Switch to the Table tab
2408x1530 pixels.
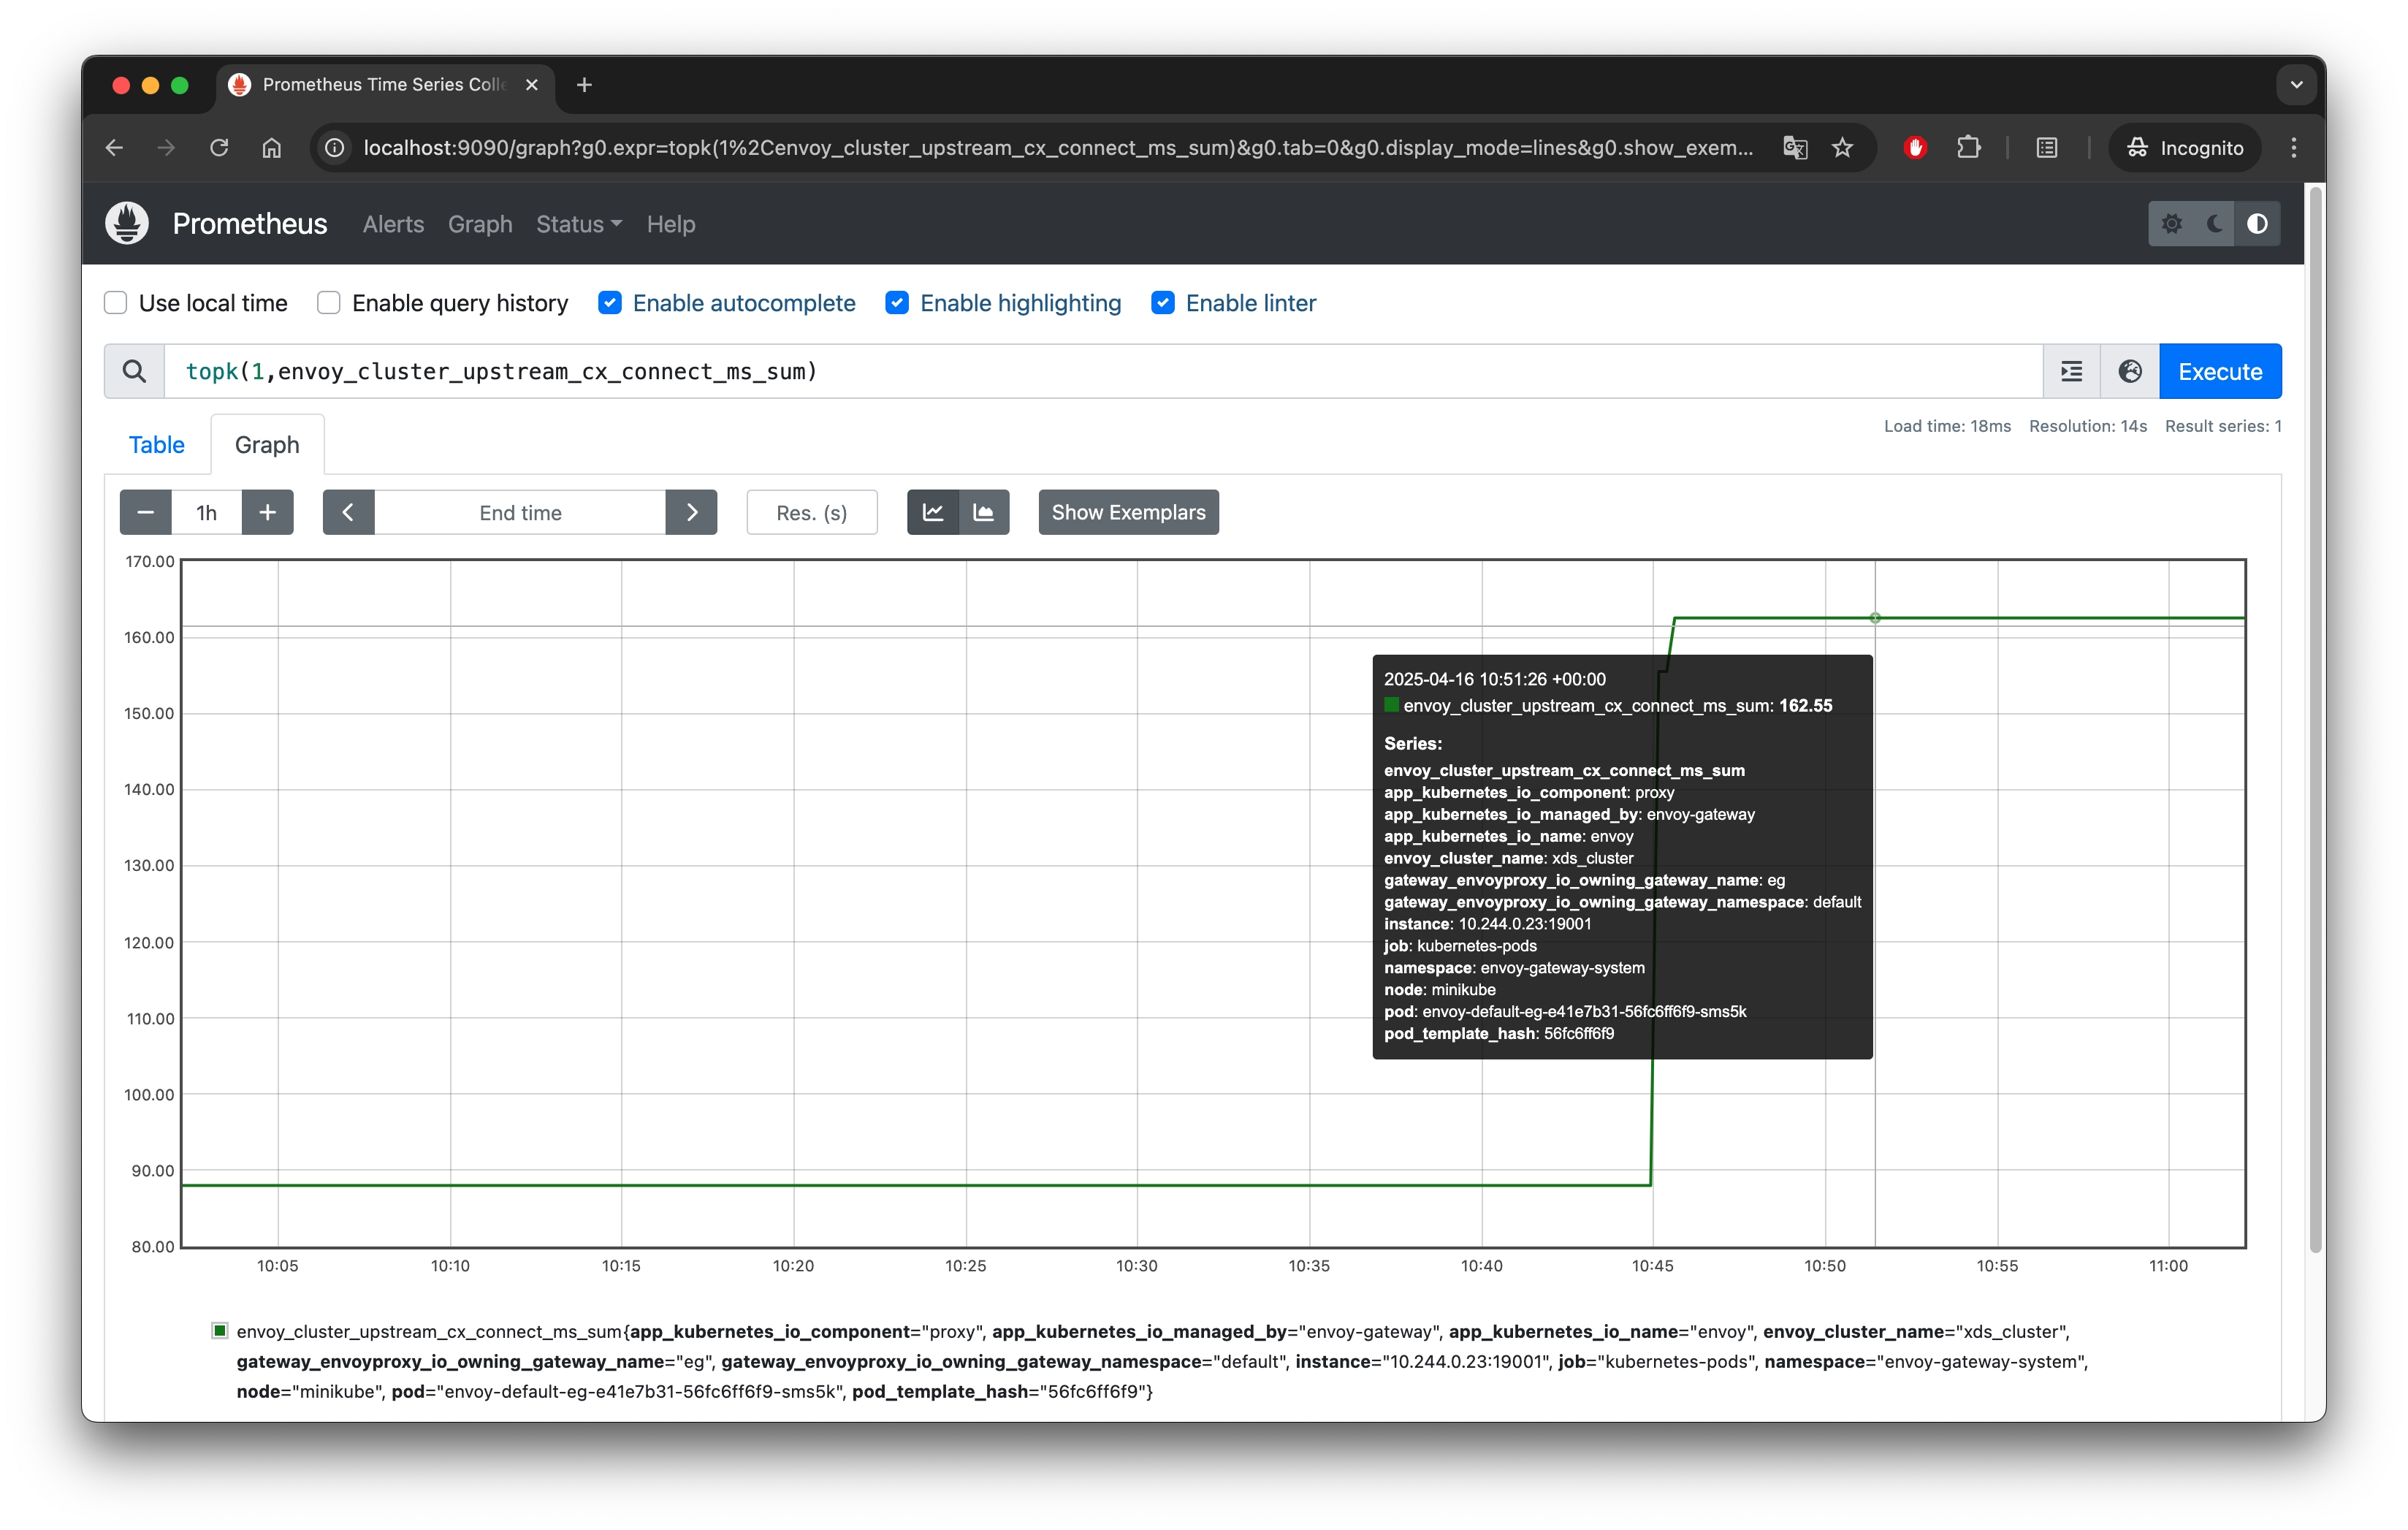[x=157, y=445]
